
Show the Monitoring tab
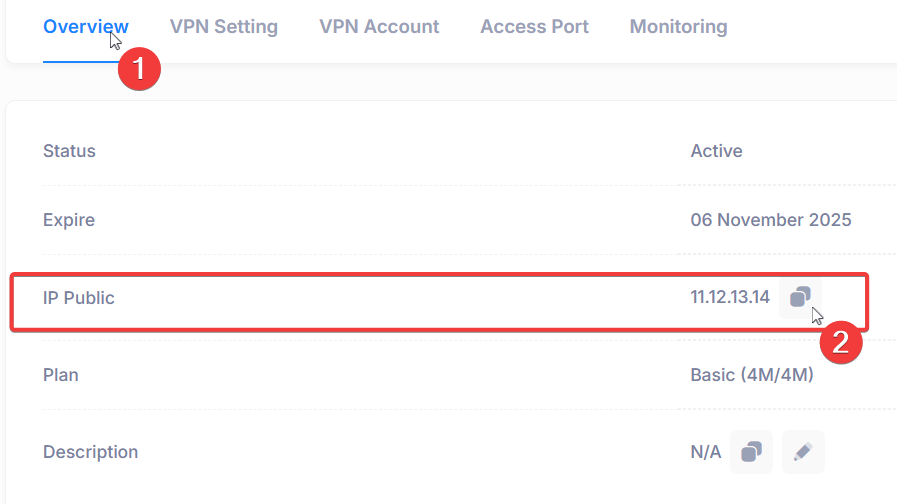click(678, 26)
